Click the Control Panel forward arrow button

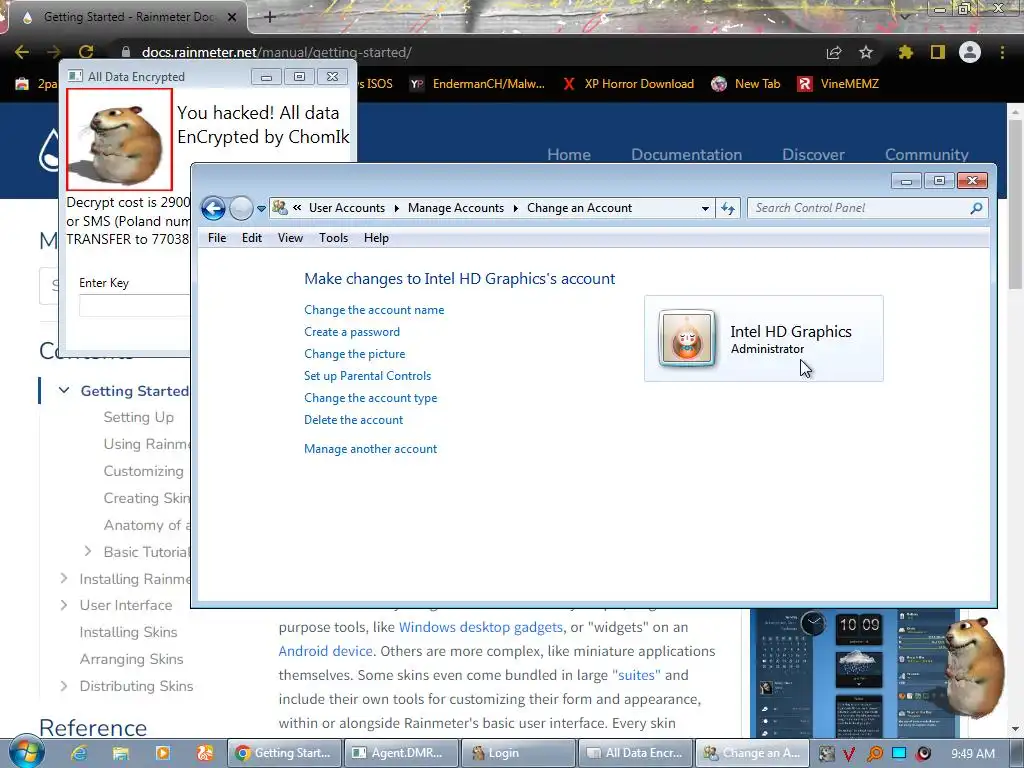pos(241,208)
